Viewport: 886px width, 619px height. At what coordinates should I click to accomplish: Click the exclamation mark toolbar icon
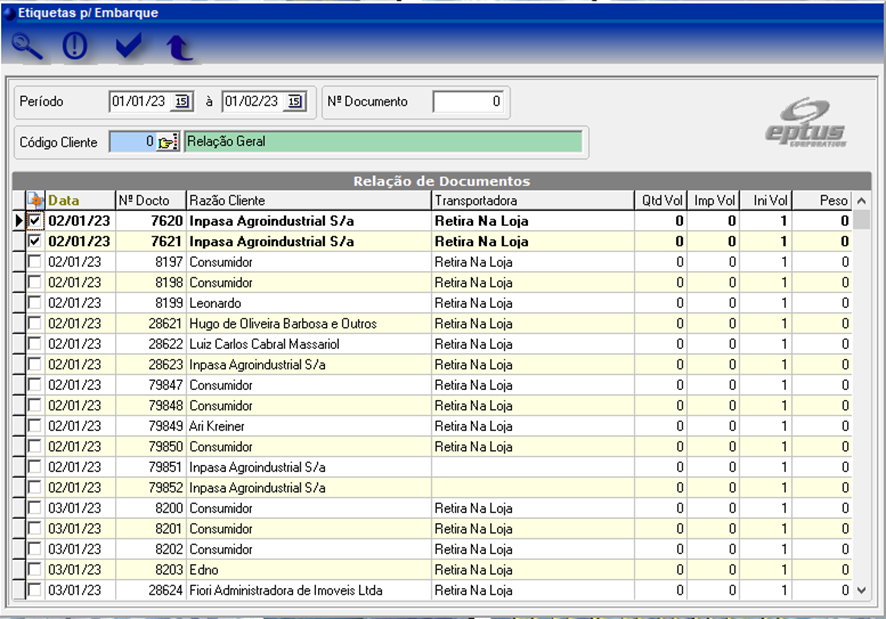[76, 46]
